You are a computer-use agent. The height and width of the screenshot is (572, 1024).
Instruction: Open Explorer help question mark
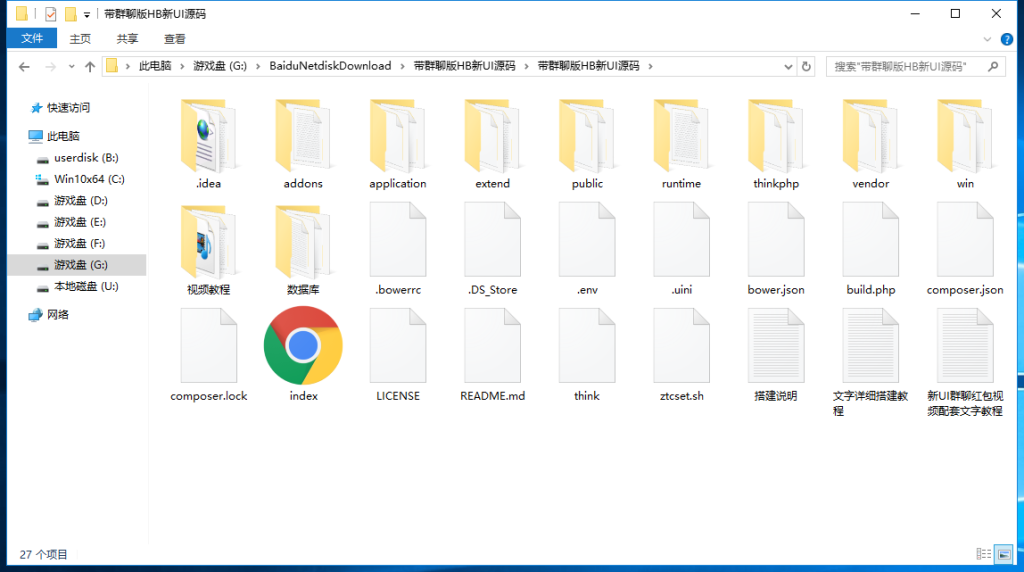pos(1007,39)
